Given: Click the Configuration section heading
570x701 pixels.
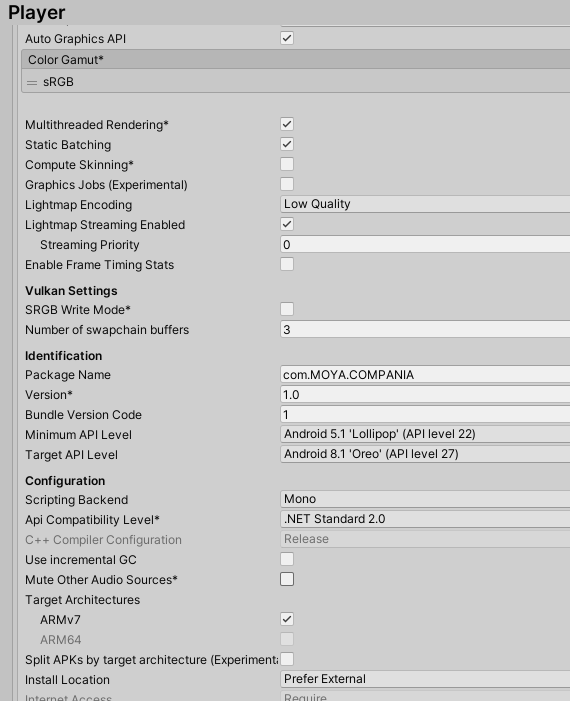Looking at the screenshot, I should point(65,481).
